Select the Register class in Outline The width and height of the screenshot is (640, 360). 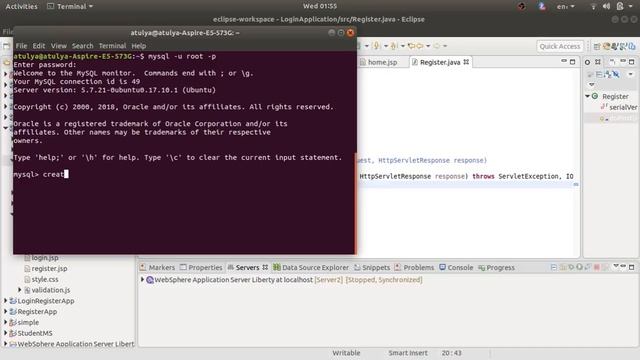[615, 96]
